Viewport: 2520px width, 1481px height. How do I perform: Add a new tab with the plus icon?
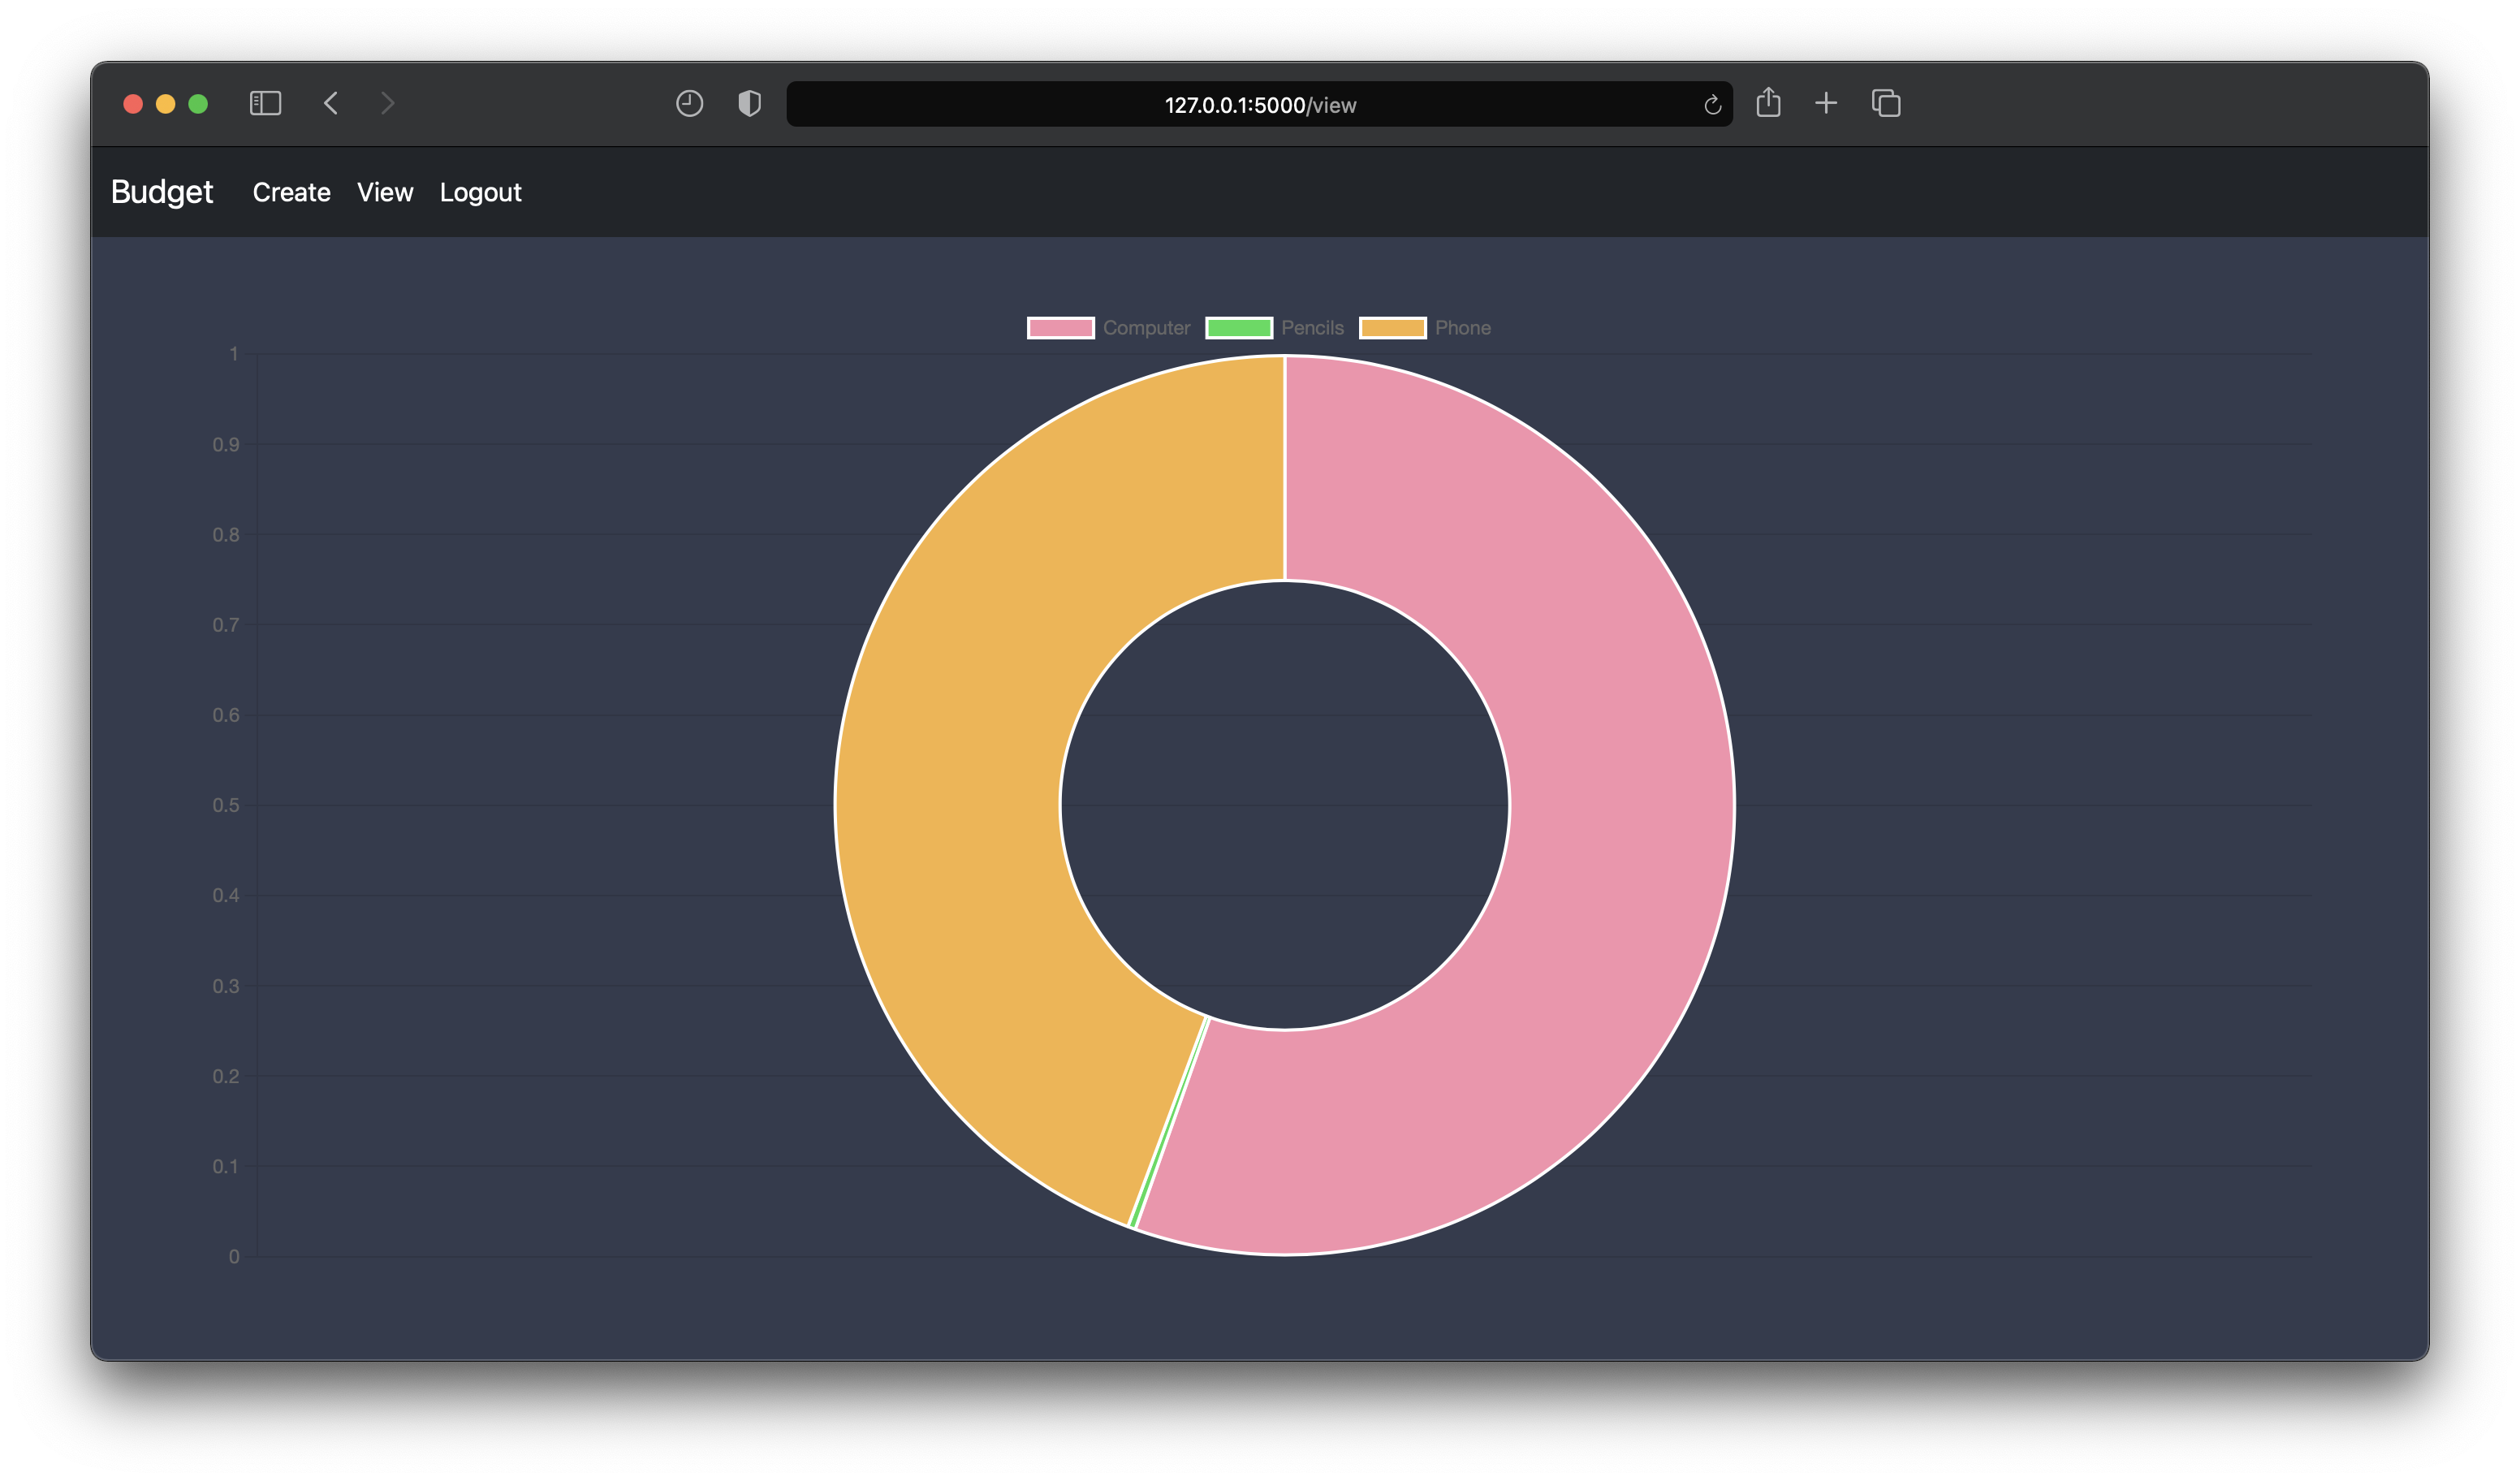(x=1826, y=103)
